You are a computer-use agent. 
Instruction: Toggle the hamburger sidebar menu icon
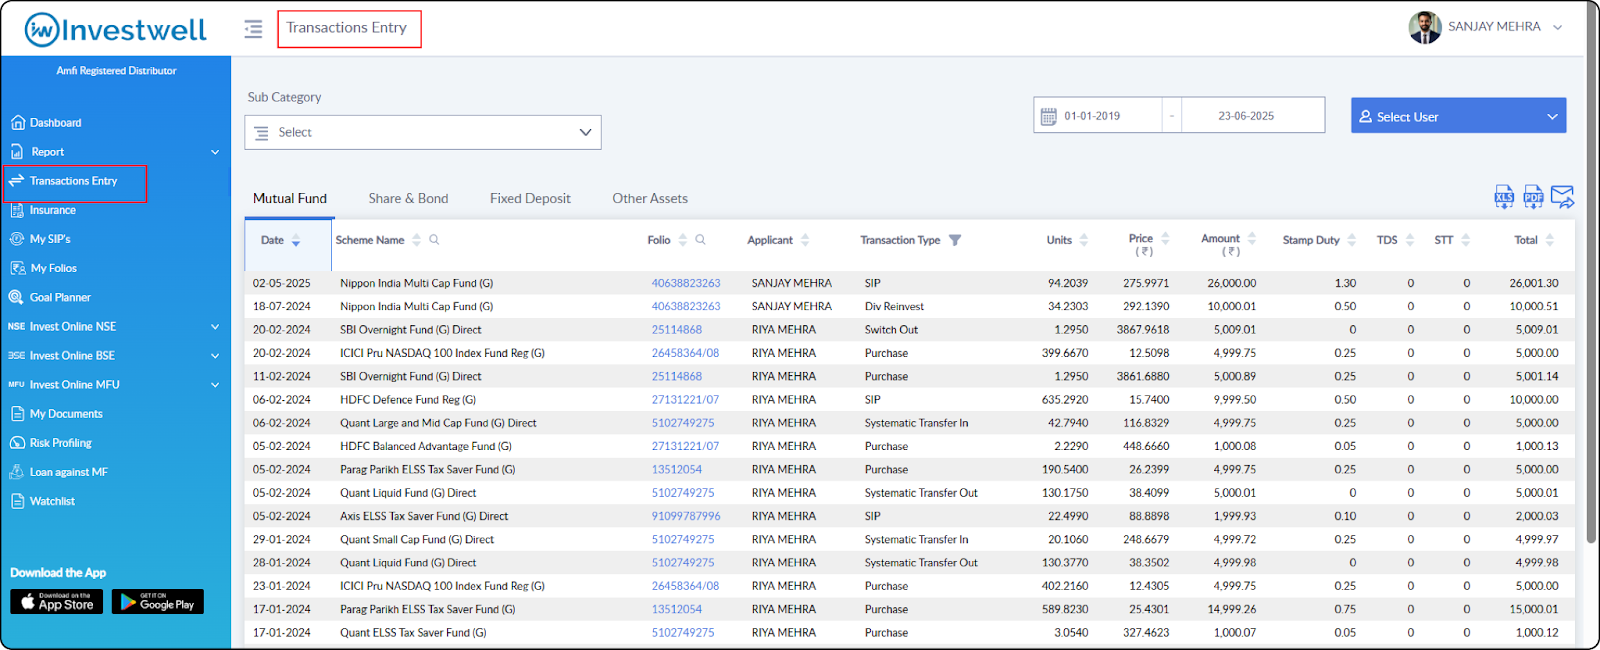(253, 29)
